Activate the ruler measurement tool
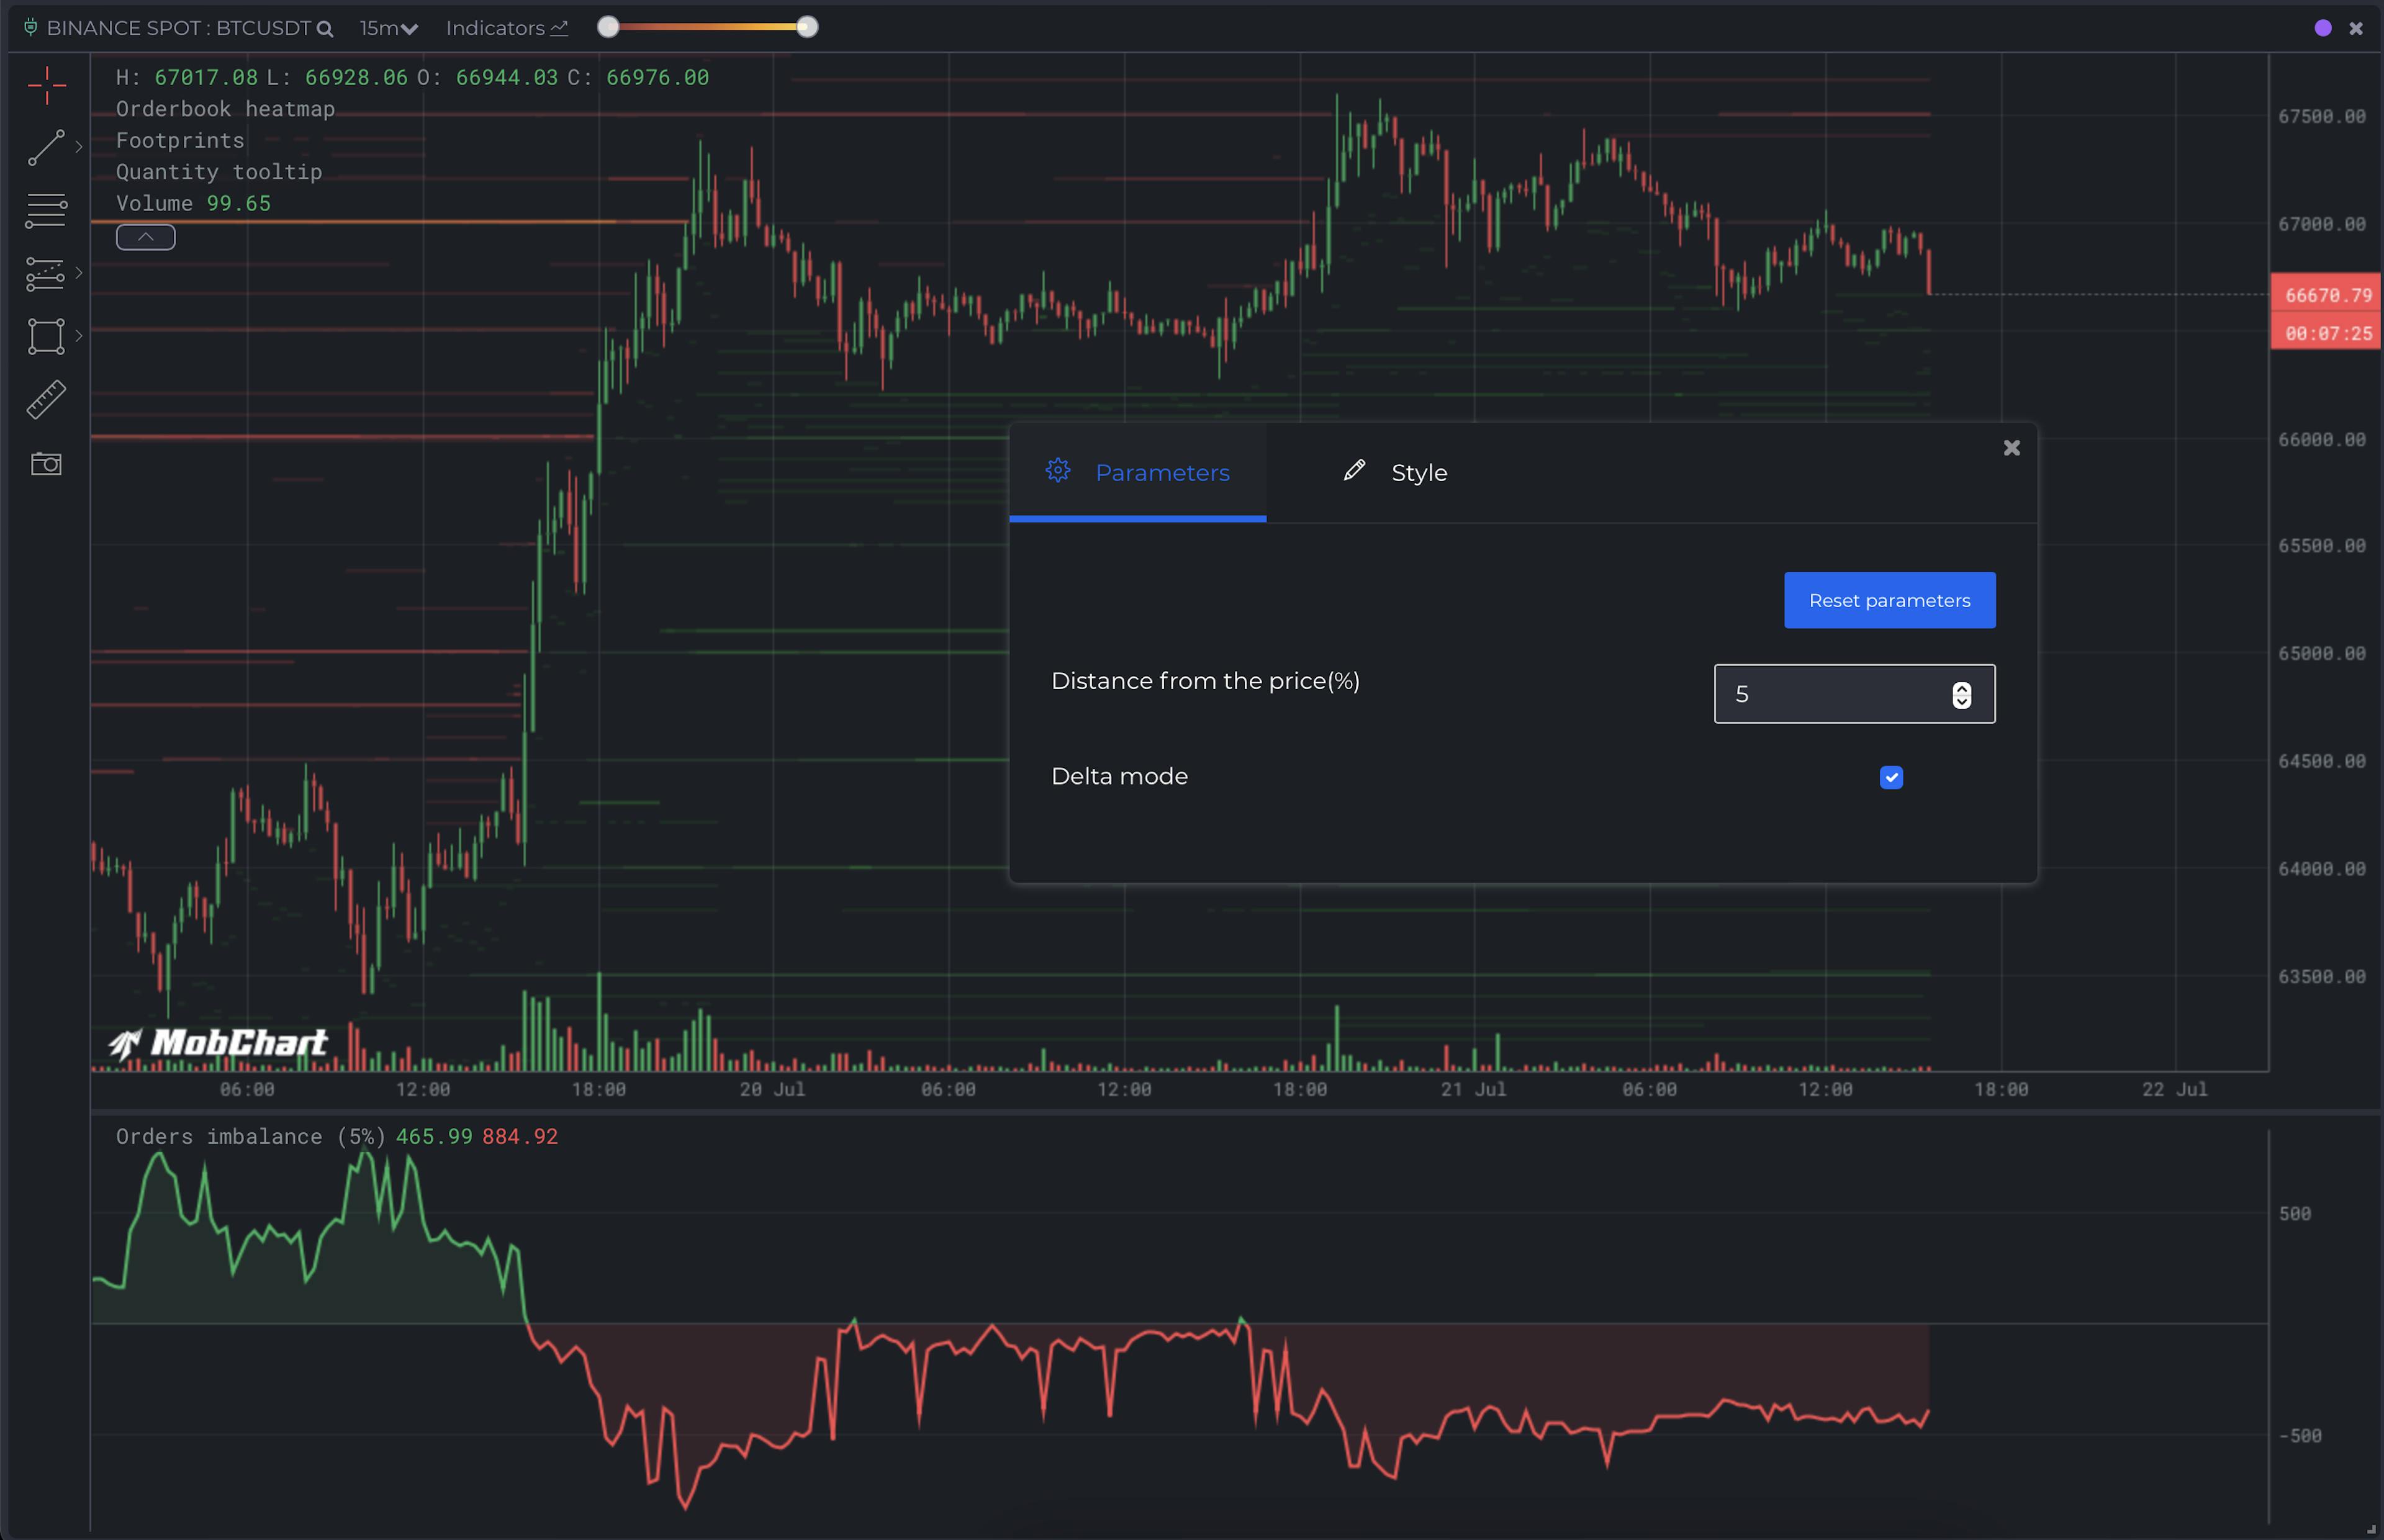 point(46,399)
